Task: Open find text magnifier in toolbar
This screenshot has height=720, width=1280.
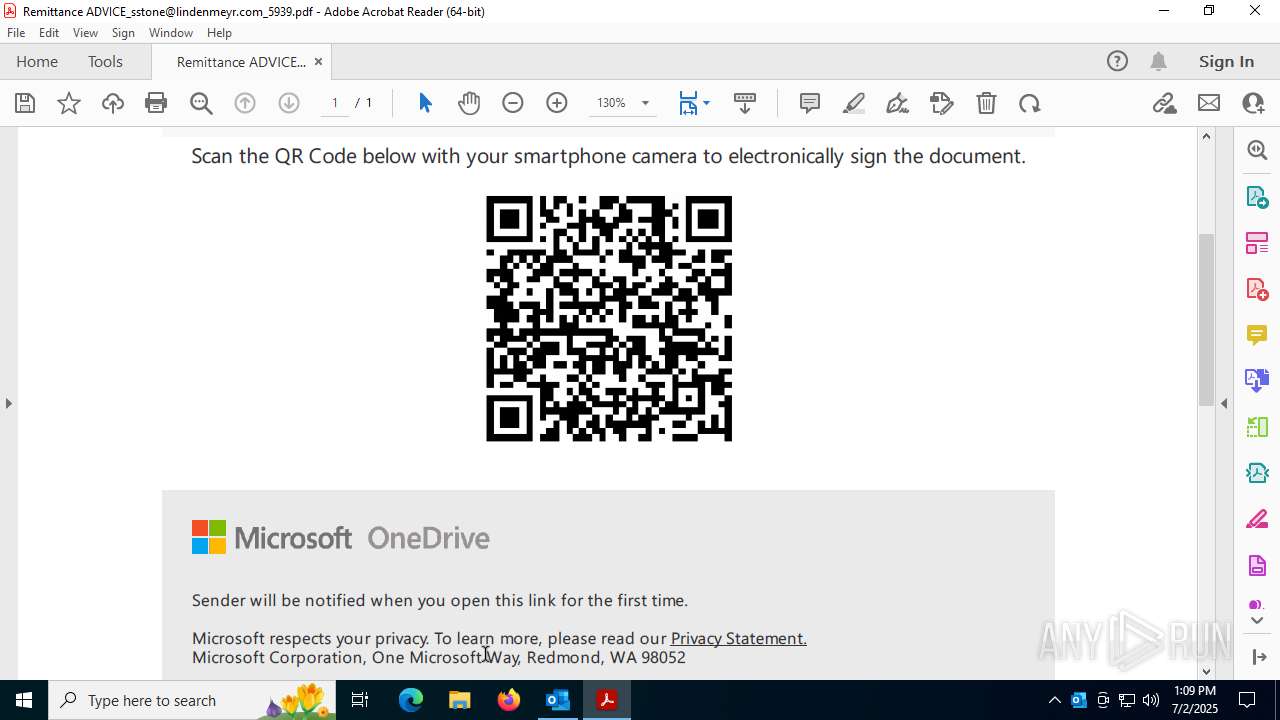Action: (x=201, y=103)
